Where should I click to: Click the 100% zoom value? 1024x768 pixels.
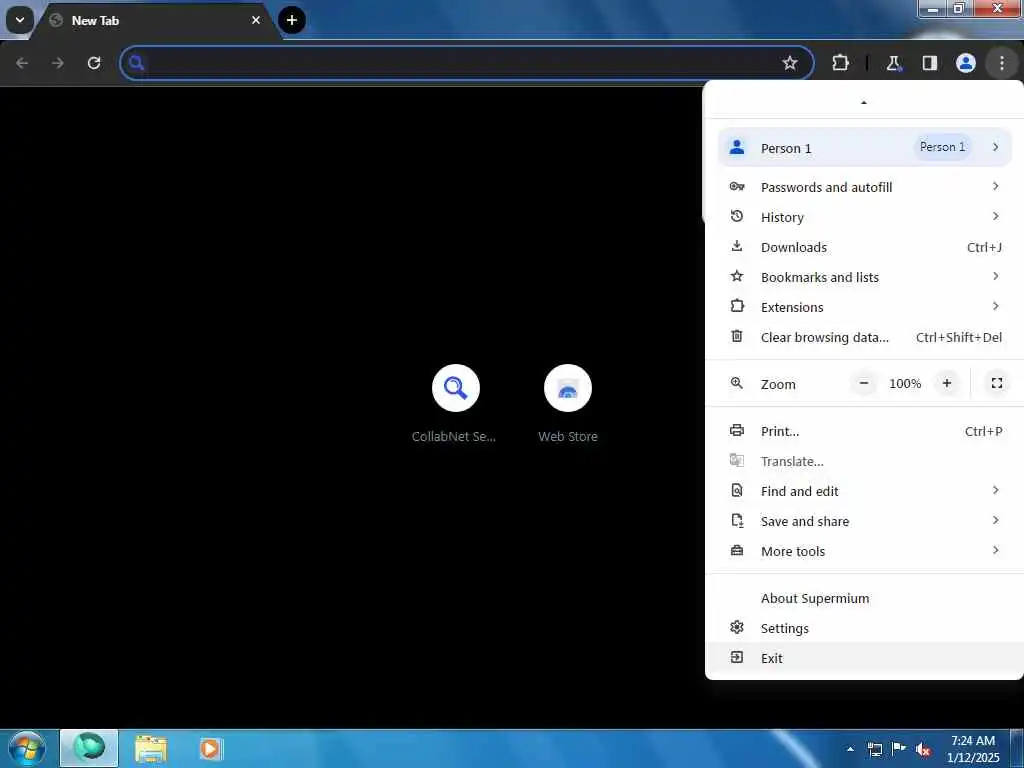pos(905,383)
